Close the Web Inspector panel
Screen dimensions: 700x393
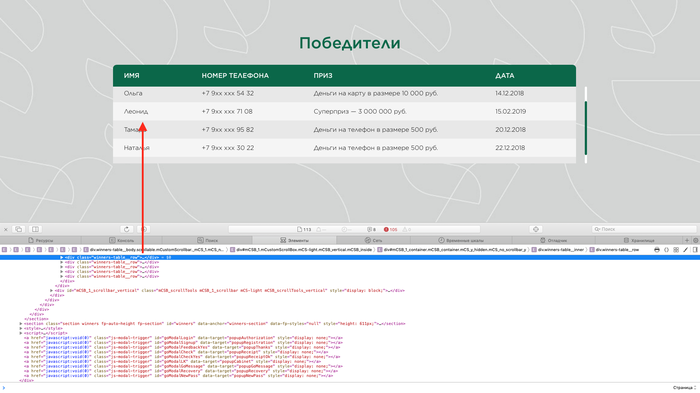5,230
